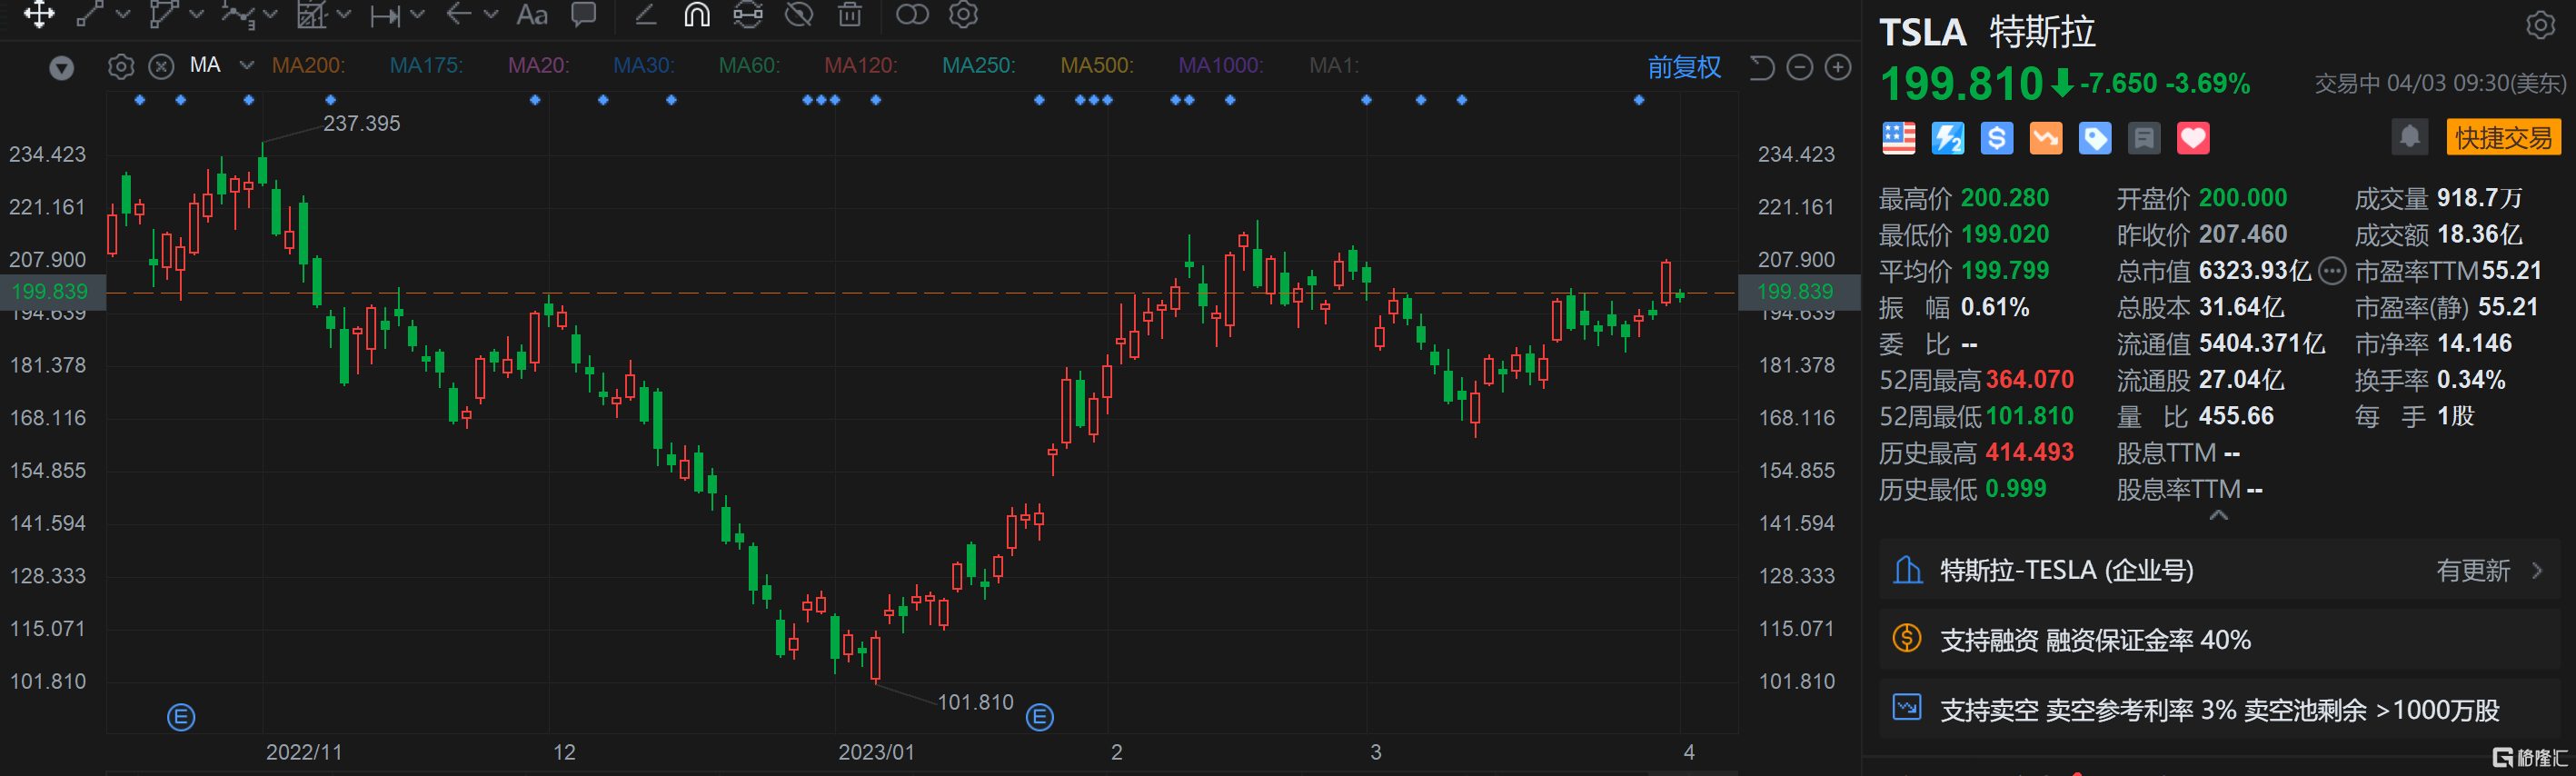The image size is (2576, 776).
Task: Click the MA1000 legend label
Action: click(x=1220, y=66)
